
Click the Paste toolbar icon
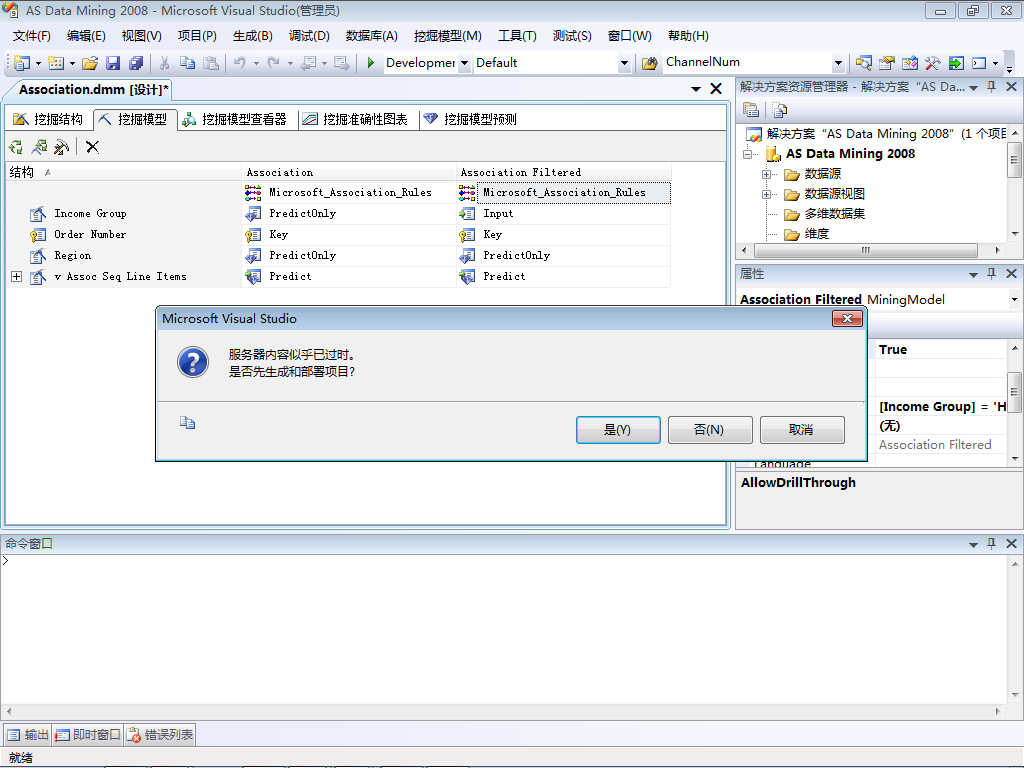click(x=211, y=63)
